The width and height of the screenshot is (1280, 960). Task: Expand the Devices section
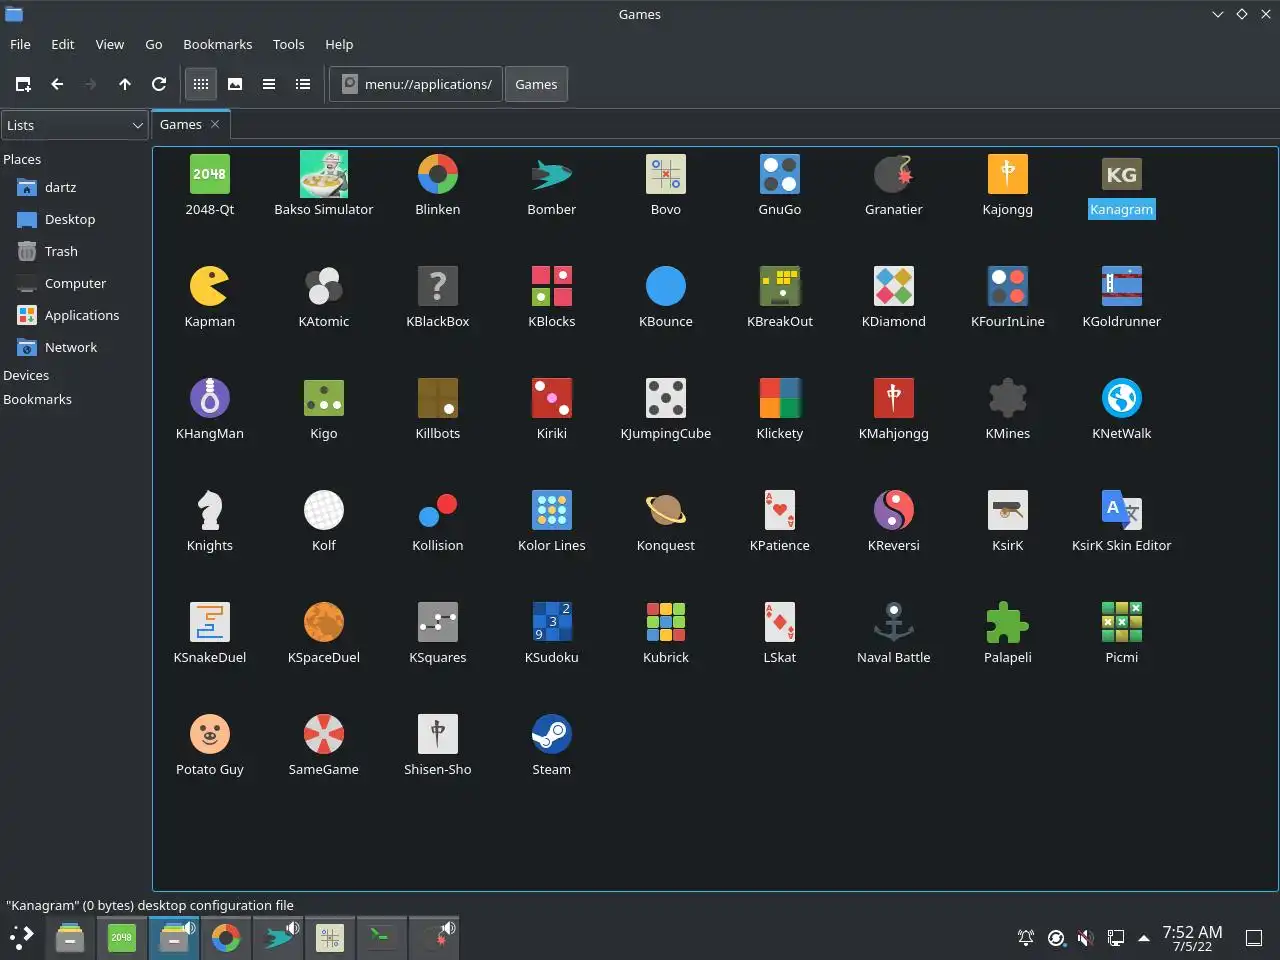pyautogui.click(x=26, y=375)
